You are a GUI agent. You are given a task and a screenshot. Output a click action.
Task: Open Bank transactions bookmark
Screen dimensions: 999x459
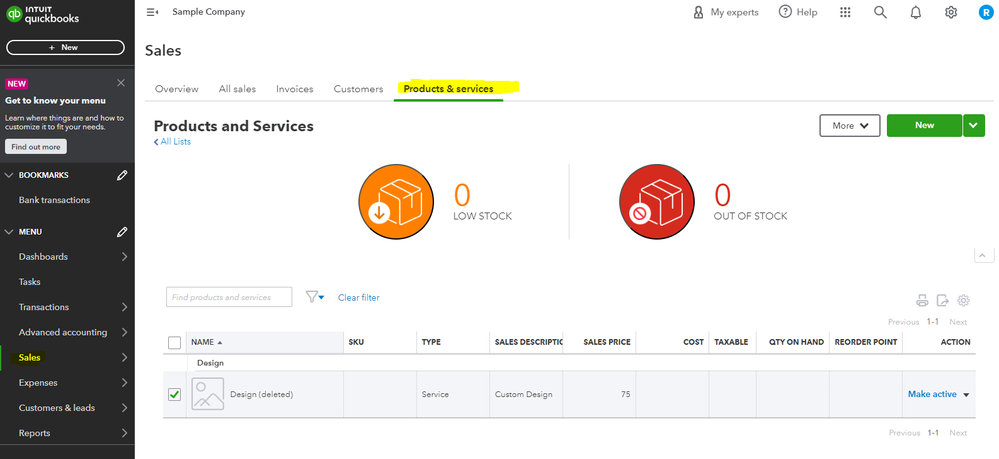point(54,200)
